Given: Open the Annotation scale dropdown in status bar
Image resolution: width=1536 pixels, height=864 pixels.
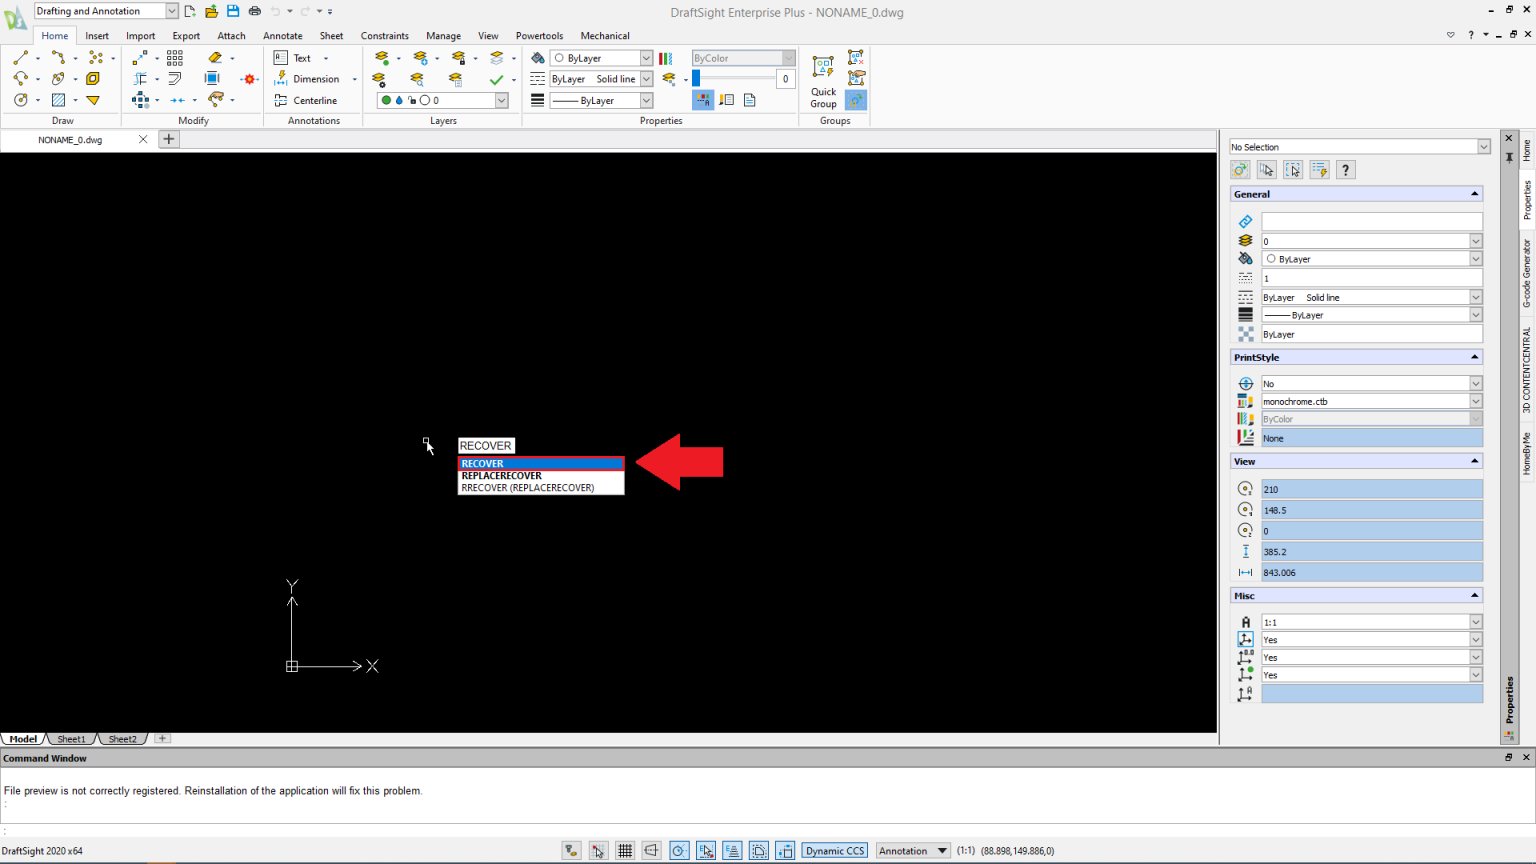Looking at the screenshot, I should (x=940, y=850).
